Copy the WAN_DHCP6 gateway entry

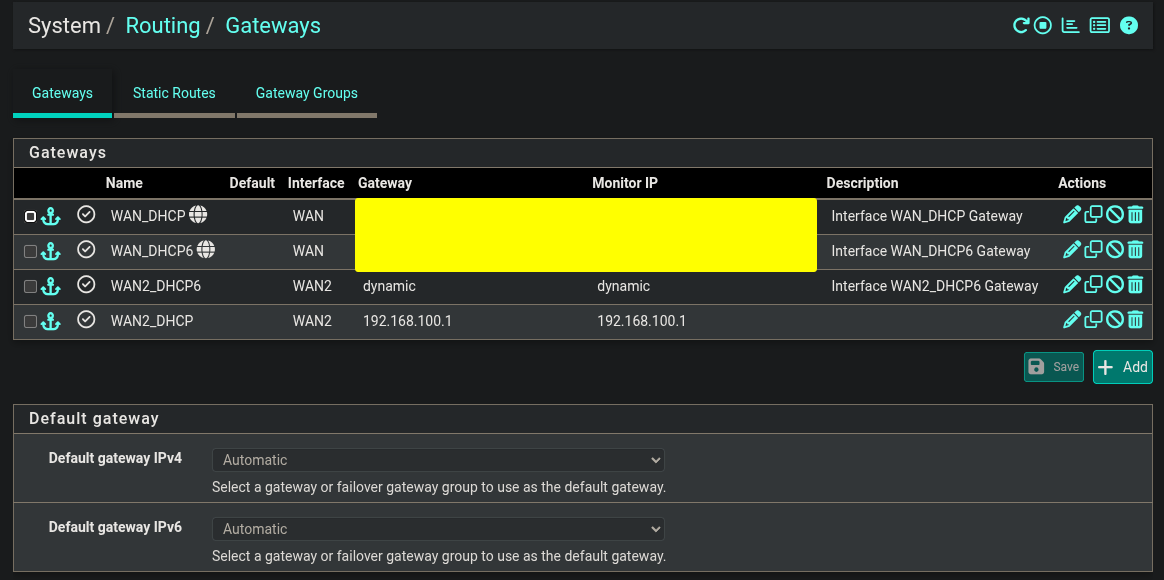click(1094, 250)
